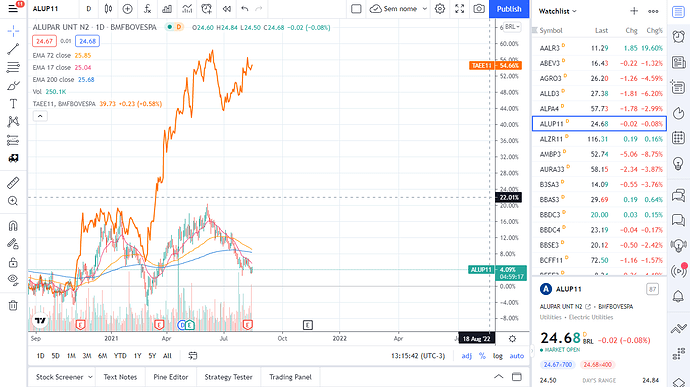Image resolution: width=690 pixels, height=387 pixels.
Task: Select the brush drawing tool
Action: pos(13,85)
